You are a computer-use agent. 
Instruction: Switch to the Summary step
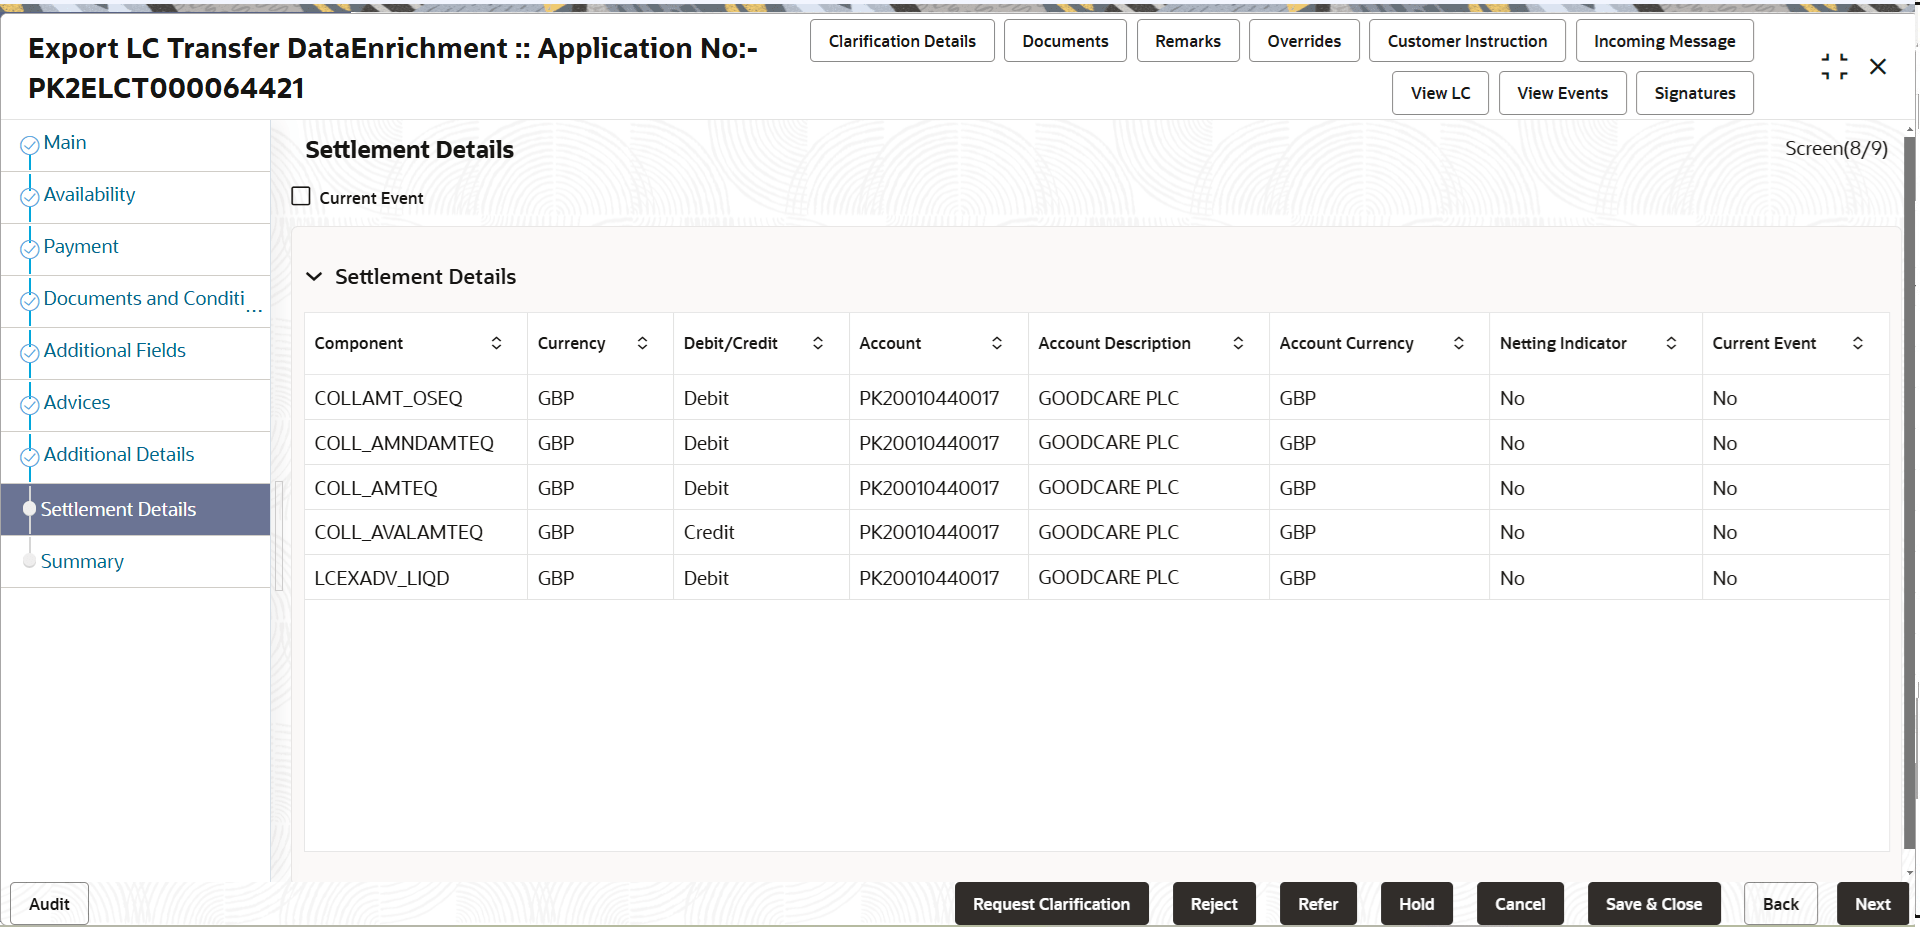[x=82, y=561]
